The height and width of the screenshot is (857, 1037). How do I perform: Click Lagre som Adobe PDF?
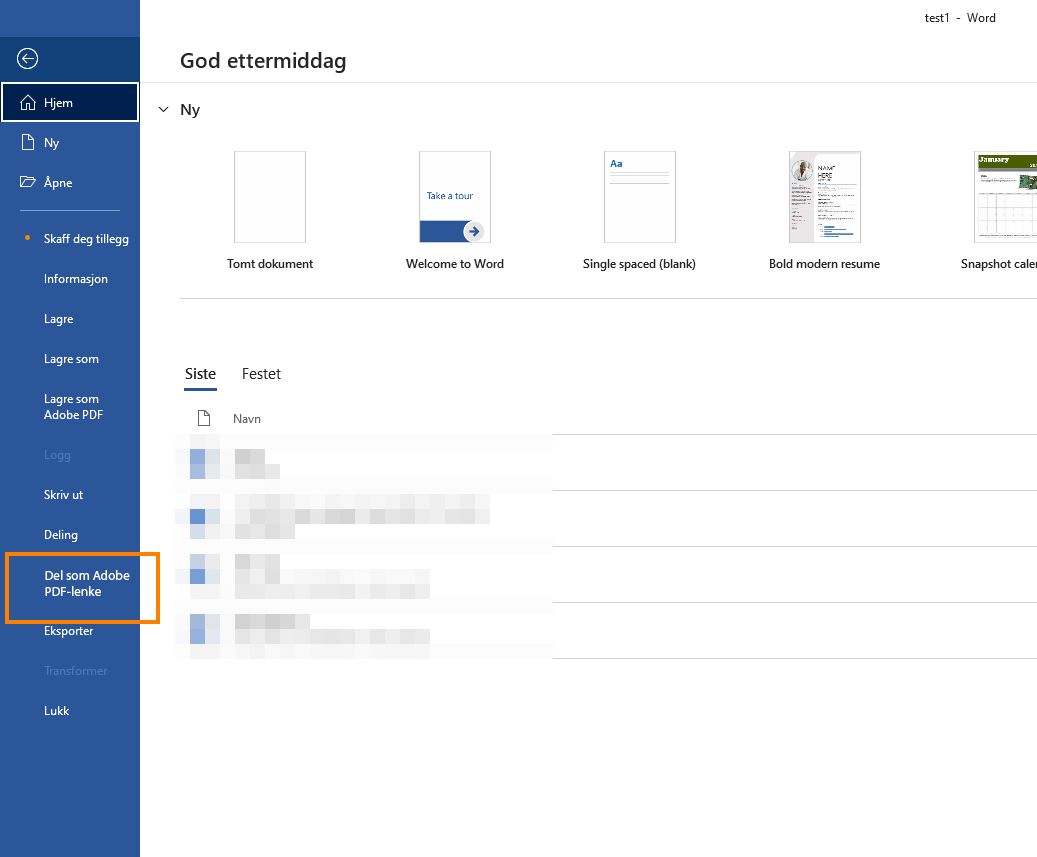73,406
